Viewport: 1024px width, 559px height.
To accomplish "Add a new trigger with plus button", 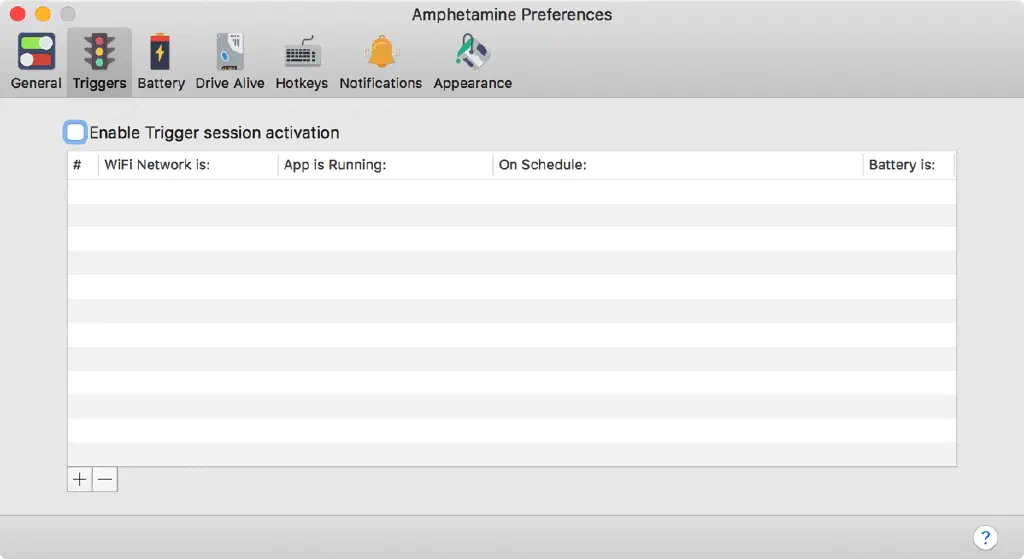I will pos(80,479).
